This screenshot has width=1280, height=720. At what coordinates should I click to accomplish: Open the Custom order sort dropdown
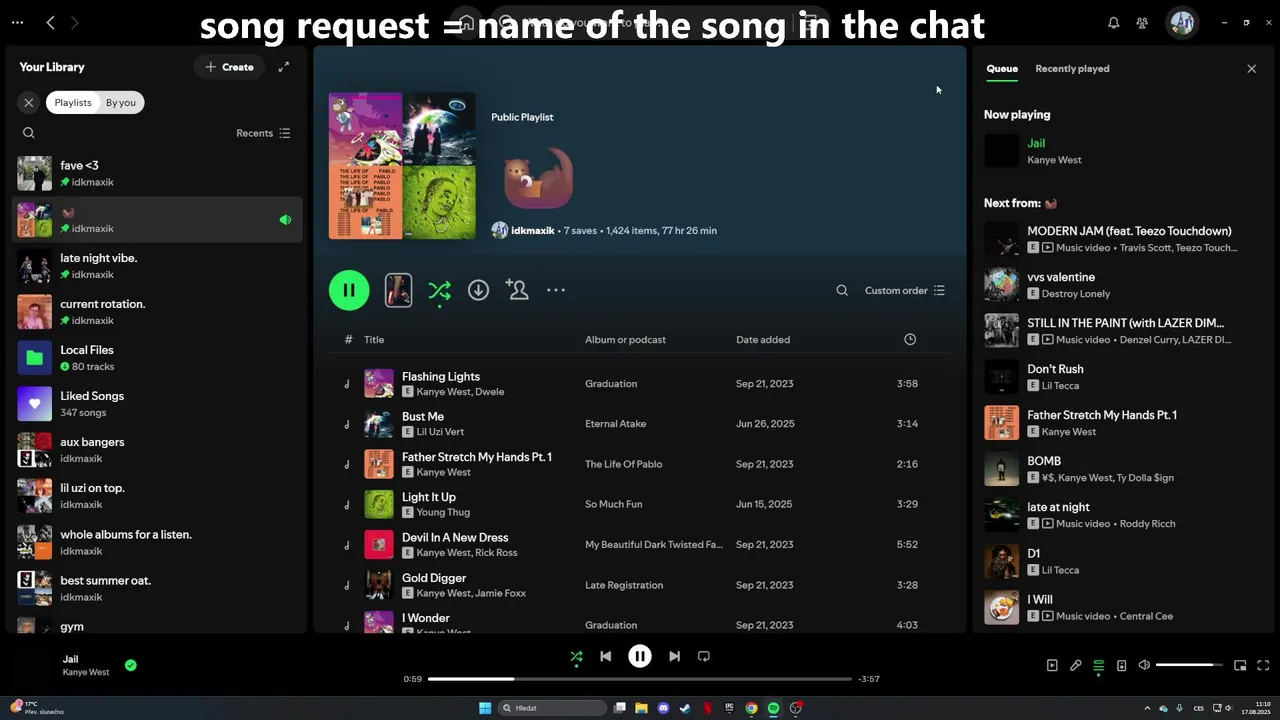coord(905,290)
